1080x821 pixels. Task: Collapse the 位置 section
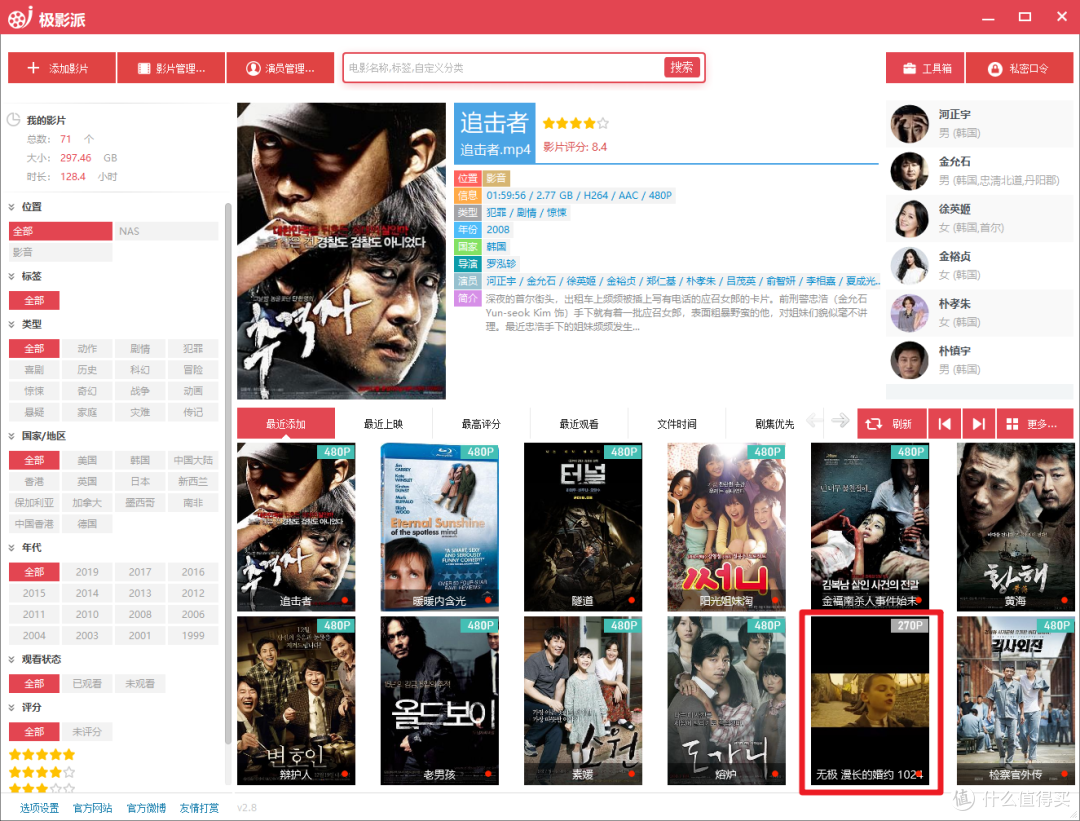pyautogui.click(x=12, y=207)
